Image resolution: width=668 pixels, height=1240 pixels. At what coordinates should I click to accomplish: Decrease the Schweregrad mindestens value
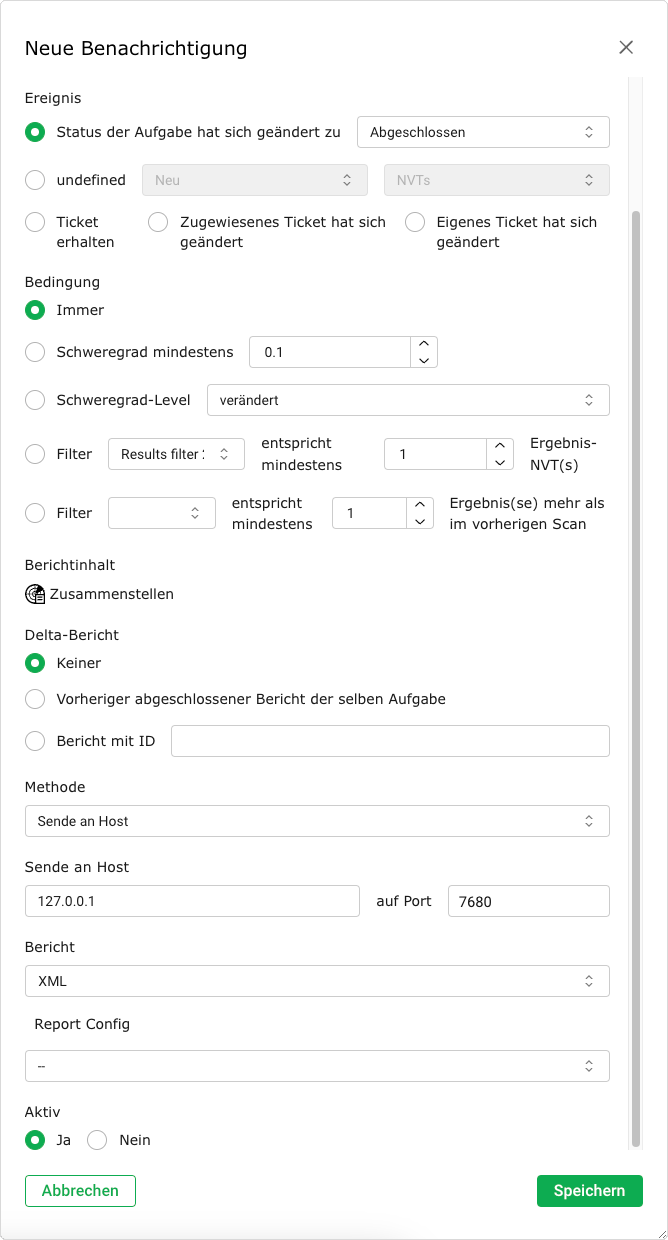tap(424, 360)
